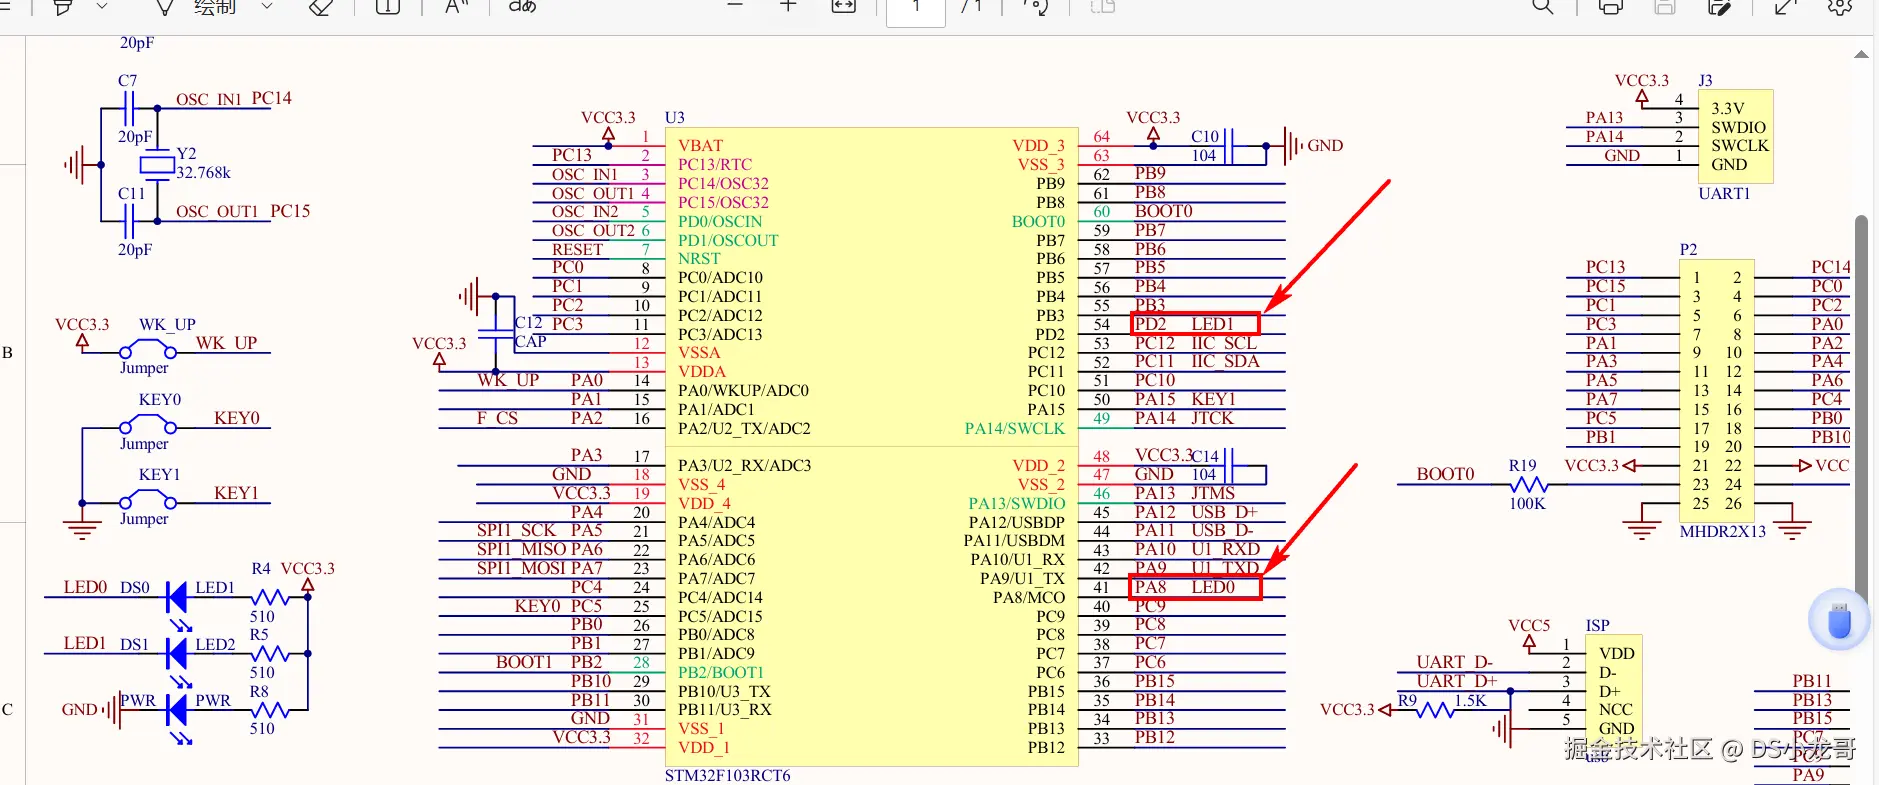Open the highlighter color options arrow
This screenshot has height=785, width=1879.
tap(102, 7)
